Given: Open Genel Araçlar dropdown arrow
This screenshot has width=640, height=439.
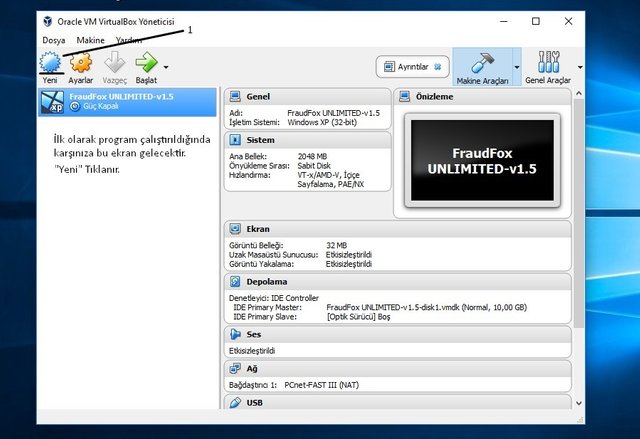Looking at the screenshot, I should [x=580, y=67].
